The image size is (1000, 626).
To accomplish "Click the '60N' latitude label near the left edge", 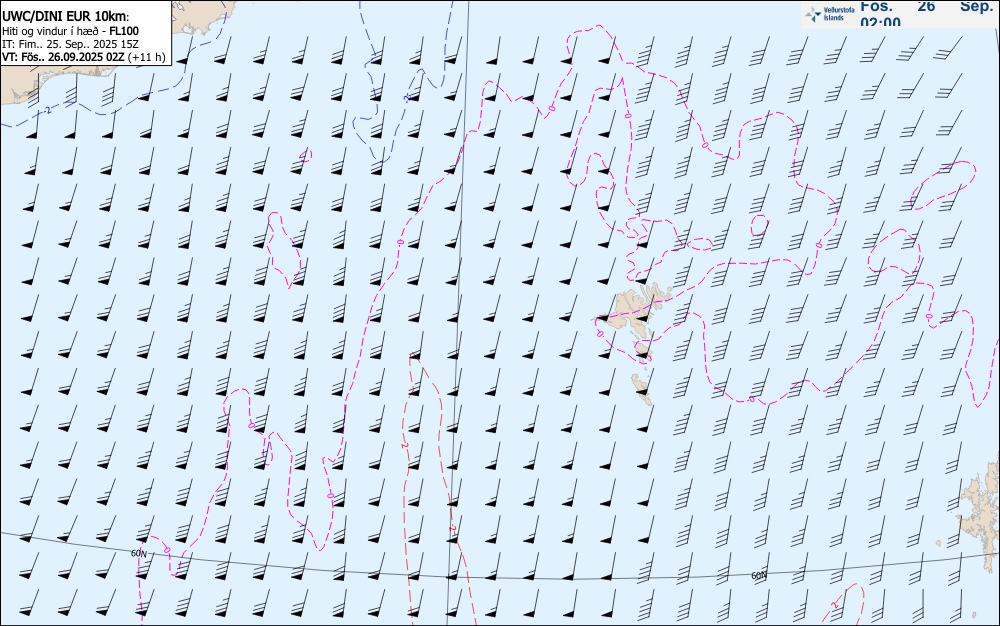I will 138,553.
